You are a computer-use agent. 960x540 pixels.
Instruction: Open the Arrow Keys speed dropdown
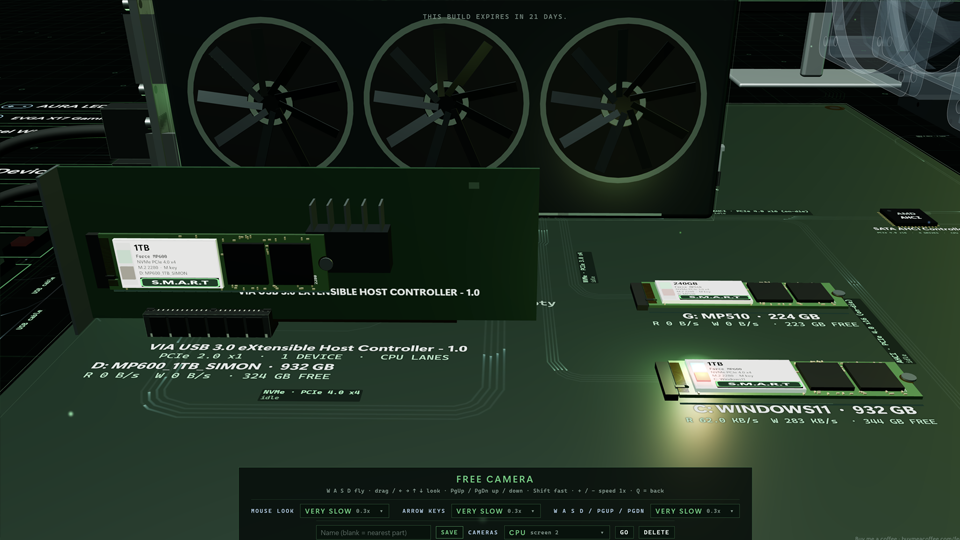coord(495,511)
